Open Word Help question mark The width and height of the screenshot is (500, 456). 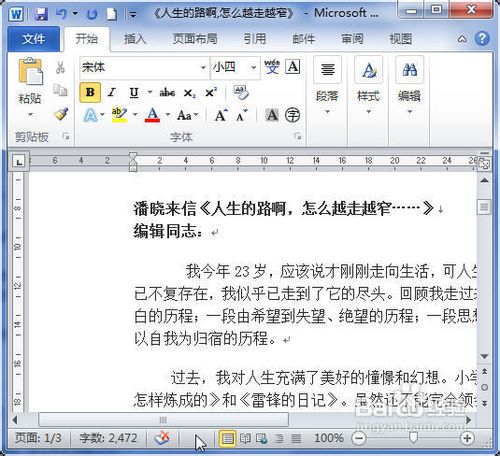coord(482,39)
